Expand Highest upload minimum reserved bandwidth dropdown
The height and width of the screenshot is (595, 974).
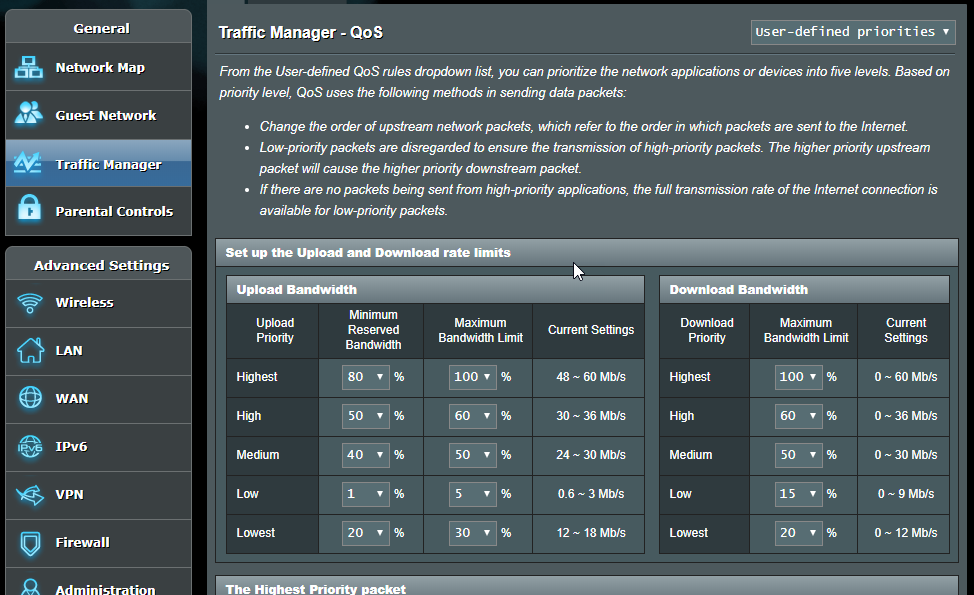pos(366,377)
